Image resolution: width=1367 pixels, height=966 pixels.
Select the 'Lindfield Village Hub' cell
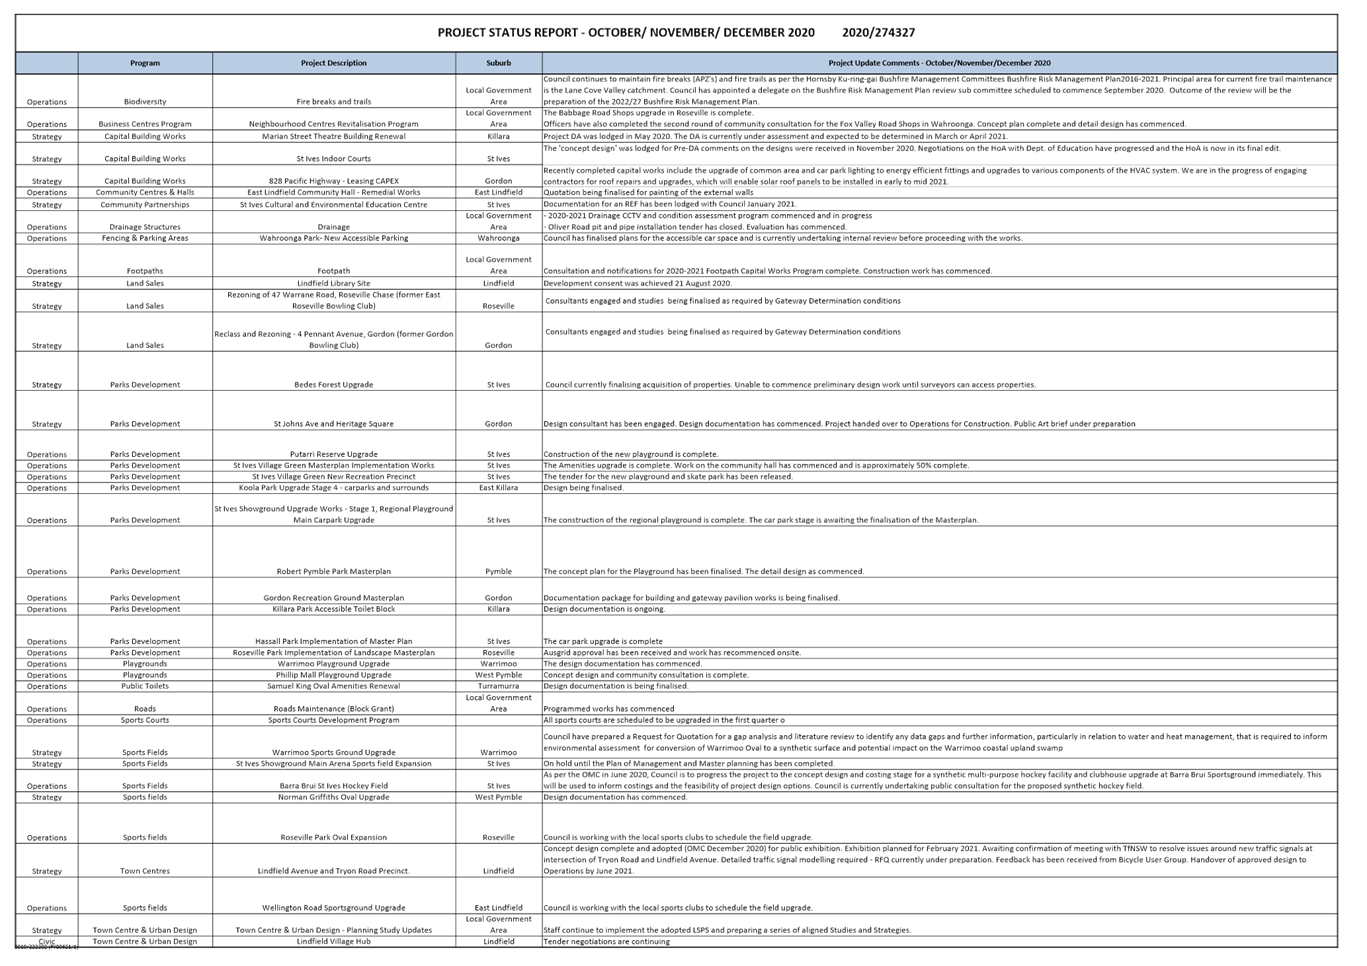click(334, 941)
